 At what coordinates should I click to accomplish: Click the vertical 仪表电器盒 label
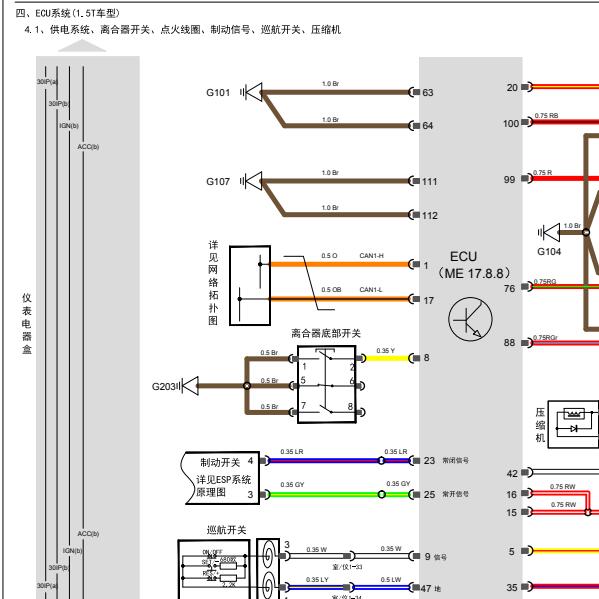[26, 323]
